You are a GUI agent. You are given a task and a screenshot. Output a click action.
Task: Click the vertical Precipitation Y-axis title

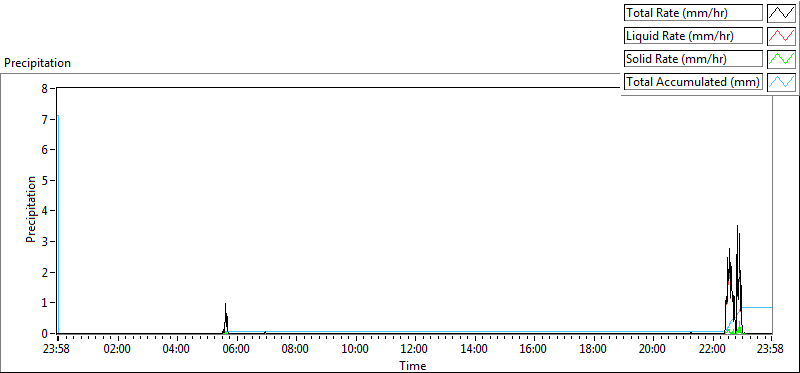click(31, 209)
